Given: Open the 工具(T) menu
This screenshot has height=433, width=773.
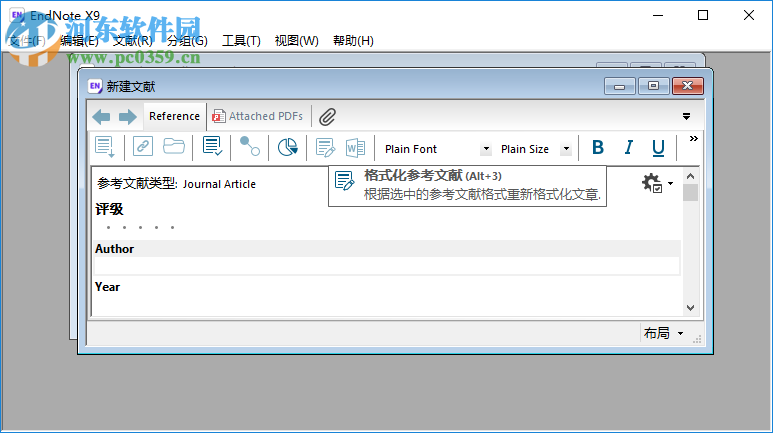Looking at the screenshot, I should click(241, 40).
